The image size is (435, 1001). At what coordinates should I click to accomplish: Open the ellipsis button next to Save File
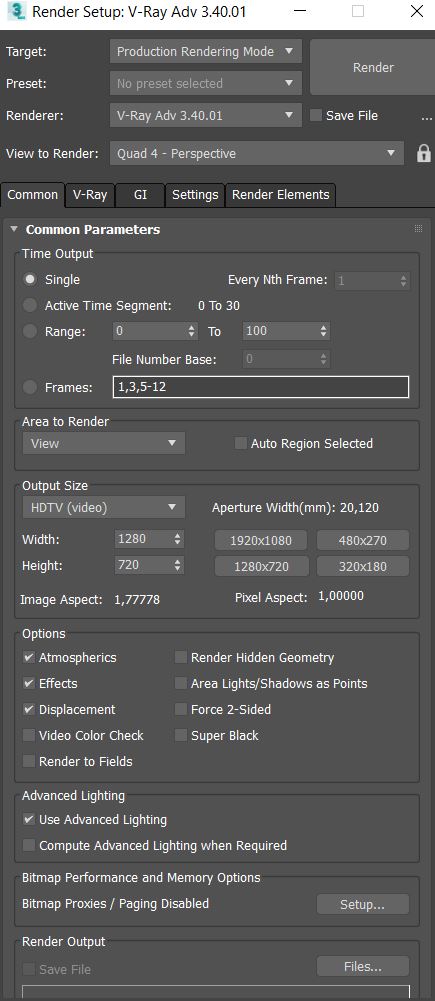coord(427,117)
